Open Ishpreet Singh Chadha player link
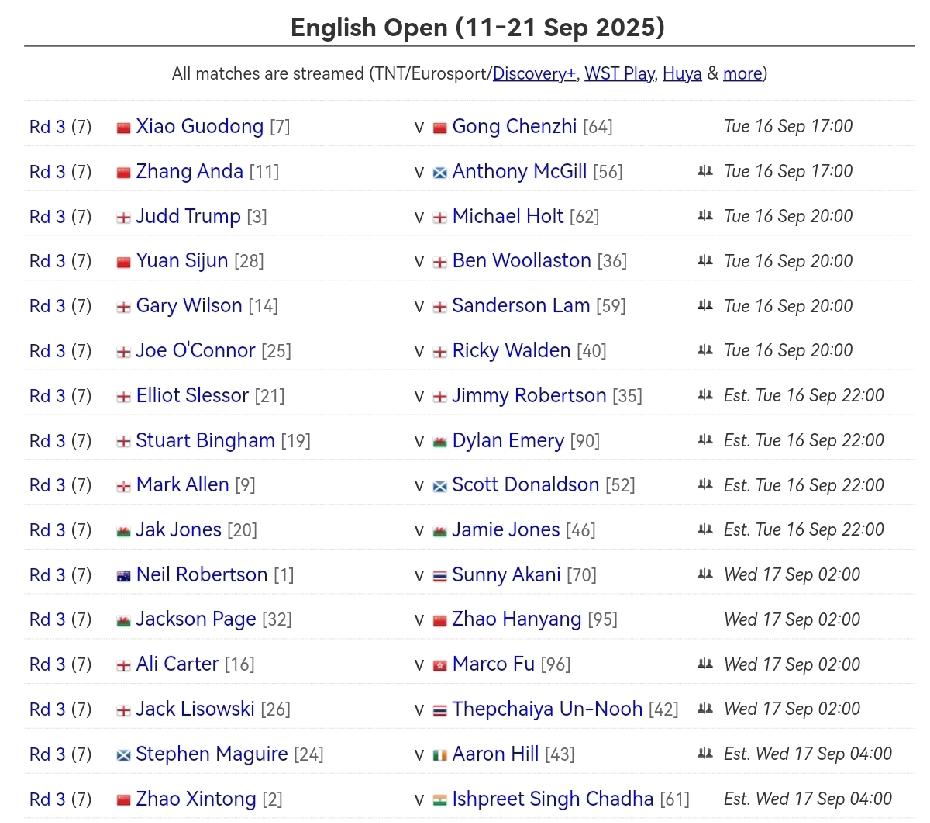The height and width of the screenshot is (823, 930). [x=553, y=799]
